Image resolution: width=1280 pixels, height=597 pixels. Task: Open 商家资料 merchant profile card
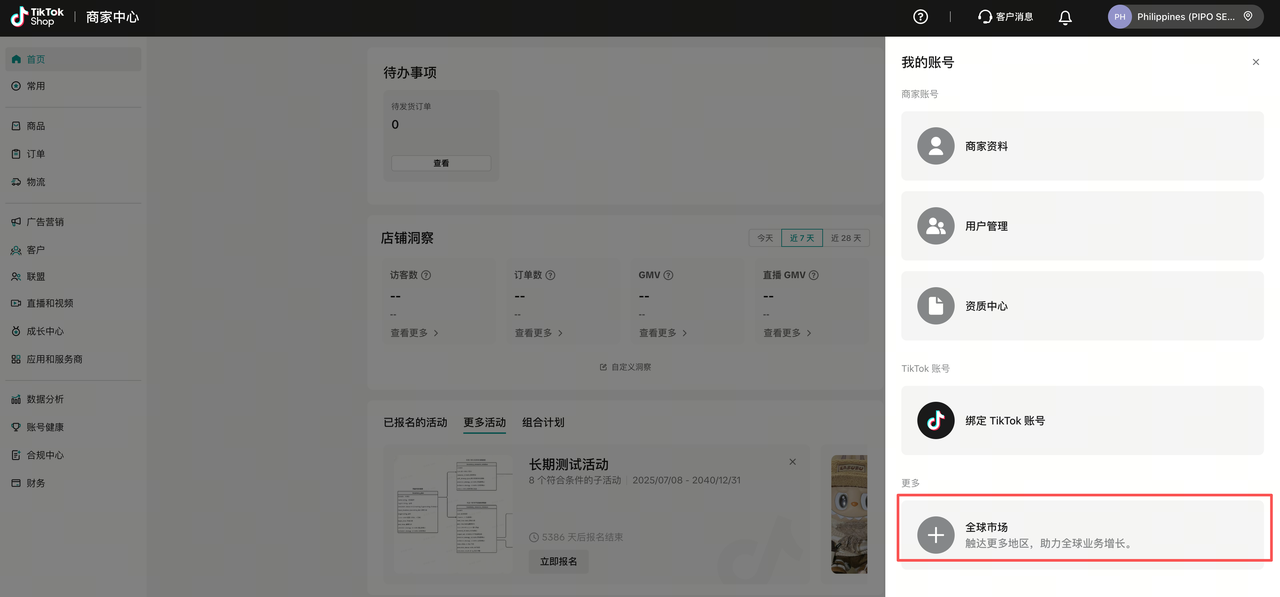click(x=1082, y=146)
